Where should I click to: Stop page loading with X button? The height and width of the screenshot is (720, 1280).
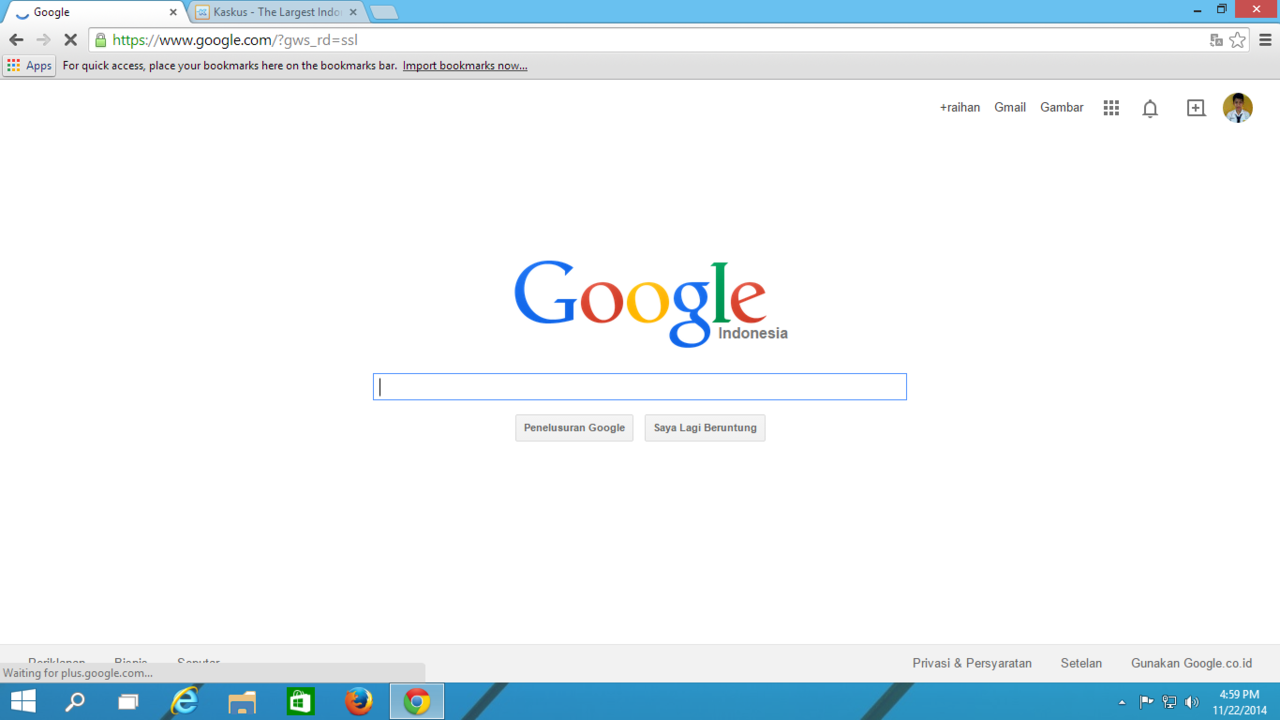click(70, 40)
